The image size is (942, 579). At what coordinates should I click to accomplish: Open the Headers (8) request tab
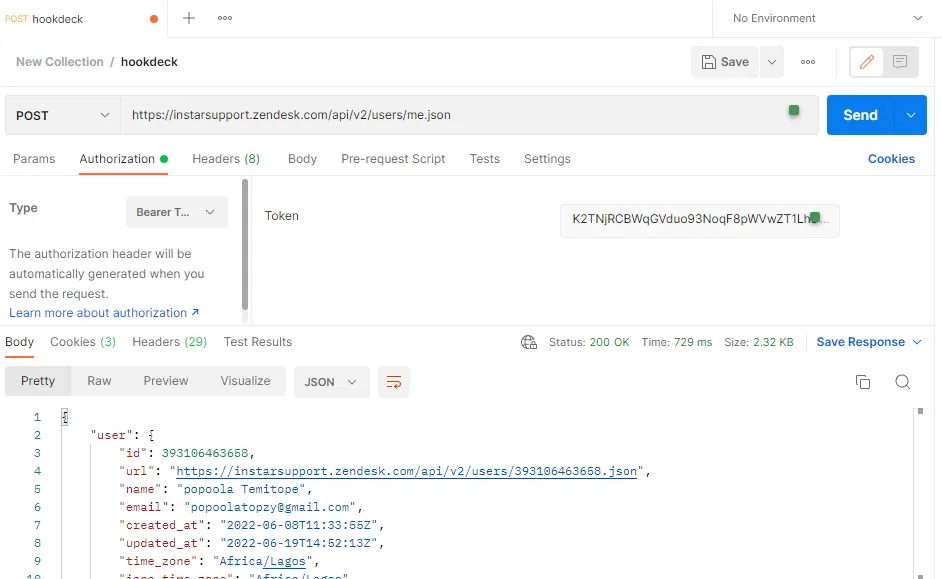click(226, 159)
